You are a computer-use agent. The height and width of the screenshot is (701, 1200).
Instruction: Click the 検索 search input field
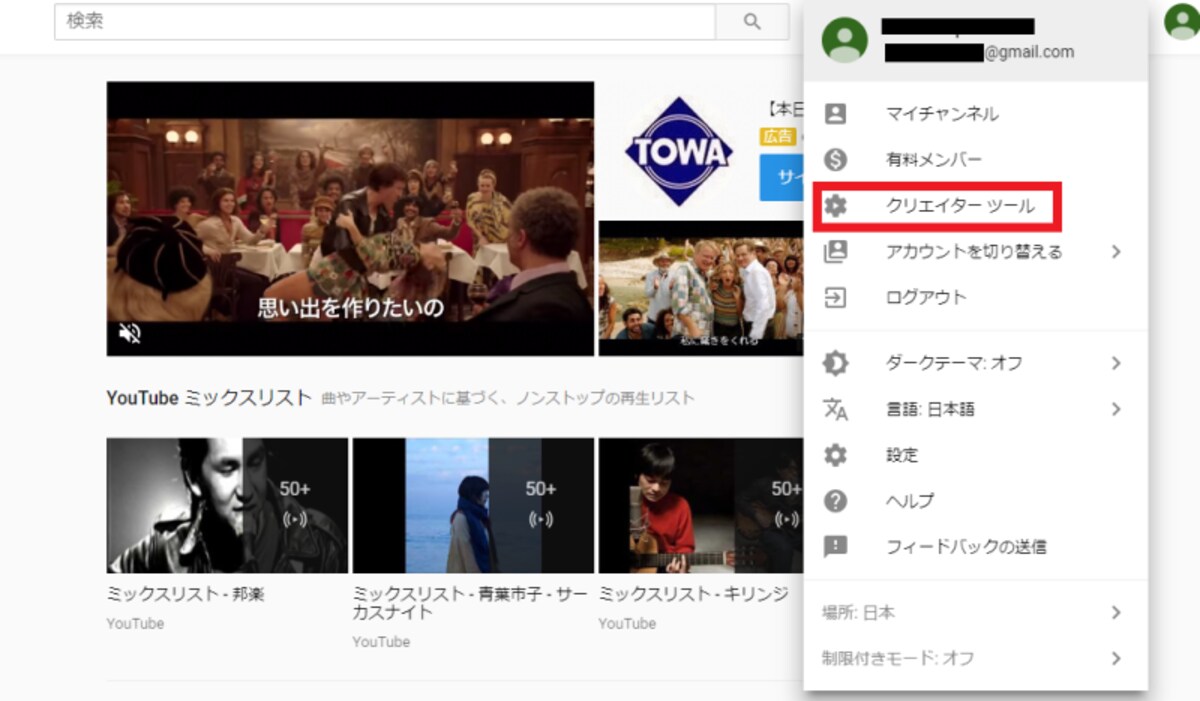(385, 22)
